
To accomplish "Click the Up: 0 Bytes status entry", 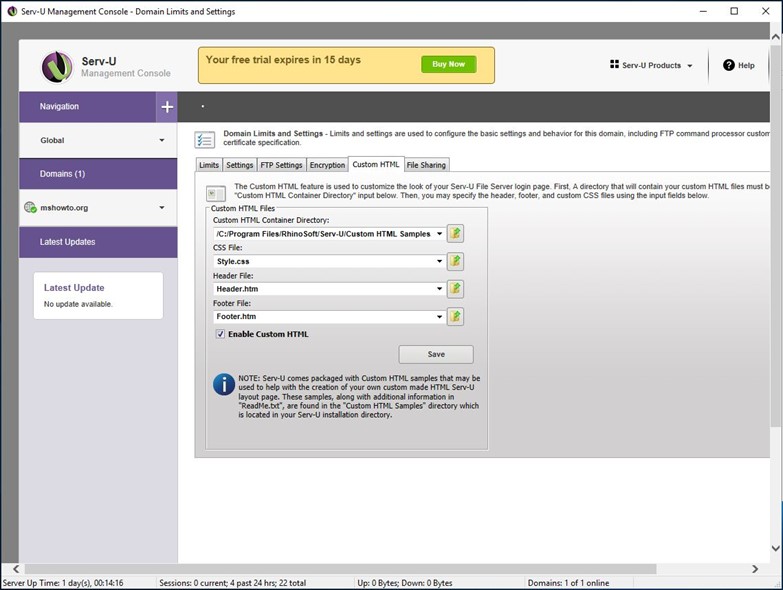I will click(404, 583).
